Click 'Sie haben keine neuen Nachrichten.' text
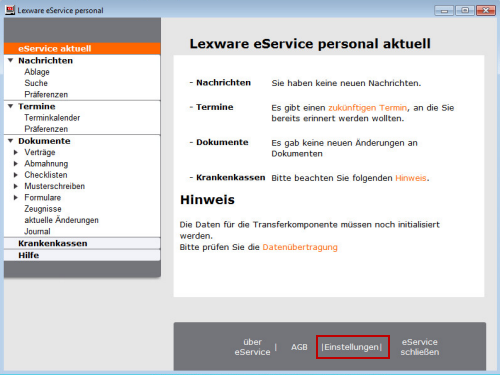 346,83
